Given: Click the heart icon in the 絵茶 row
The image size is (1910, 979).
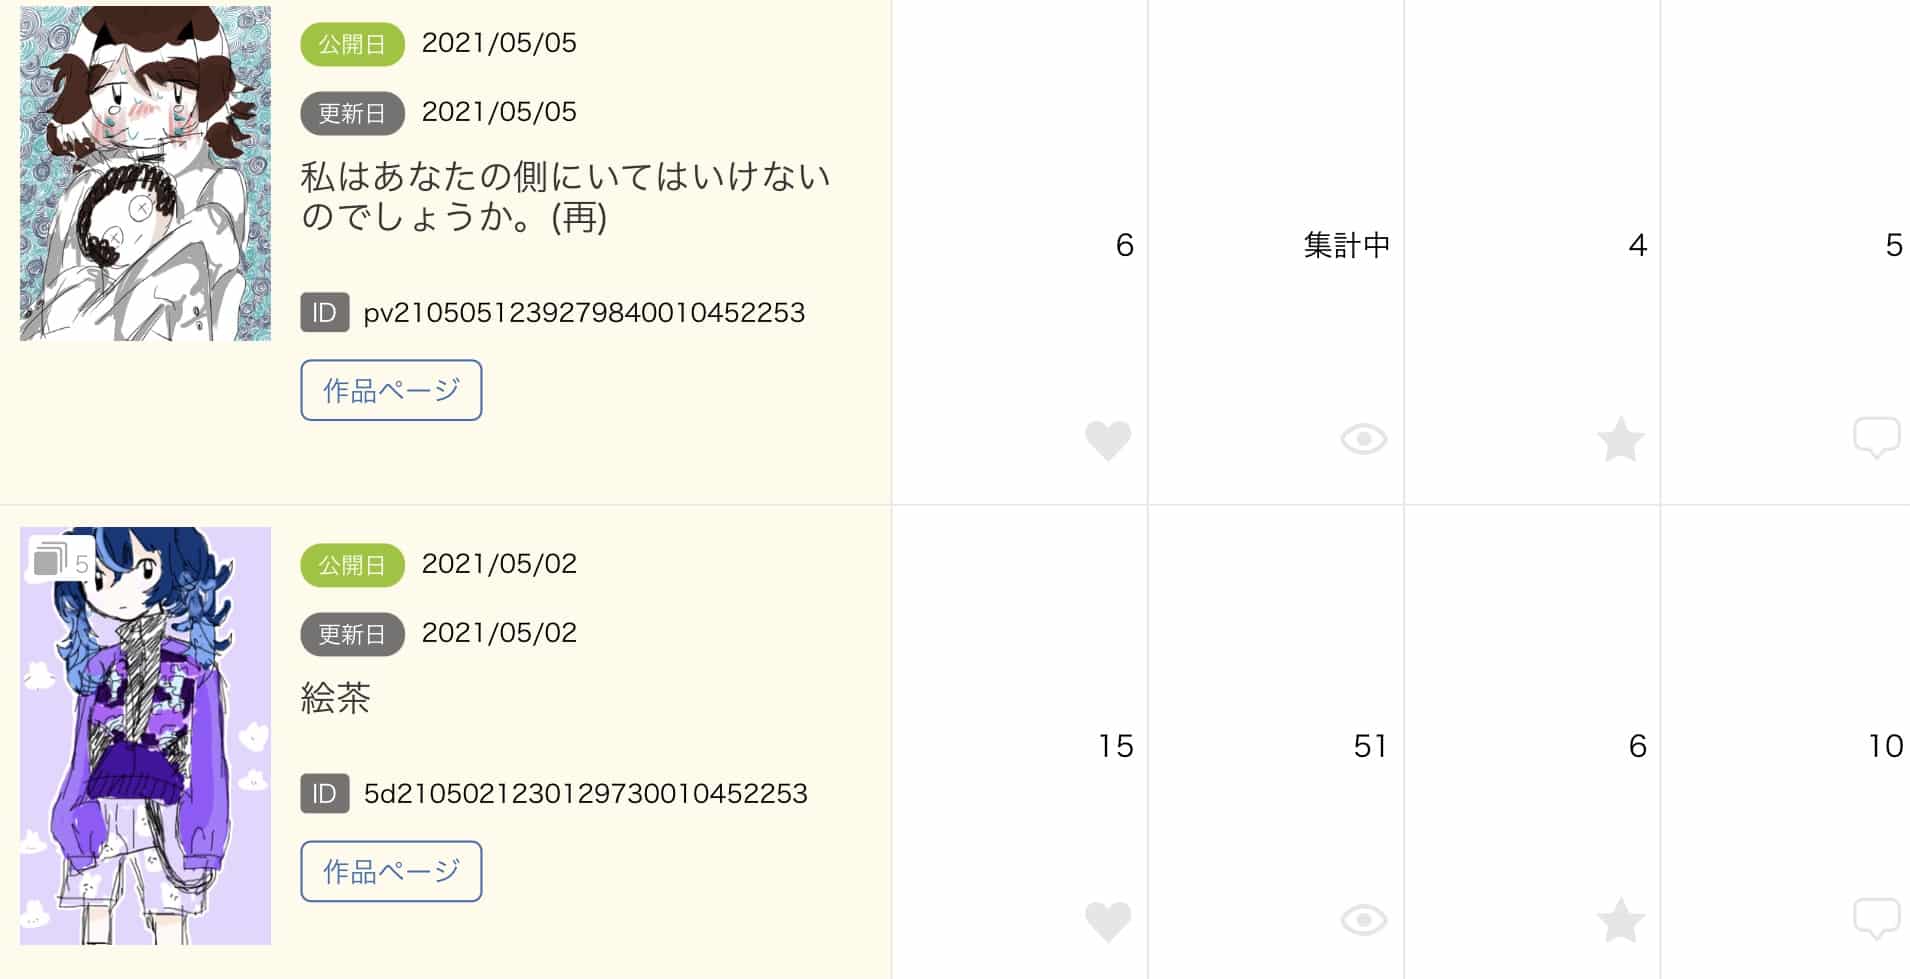Looking at the screenshot, I should click(1108, 921).
